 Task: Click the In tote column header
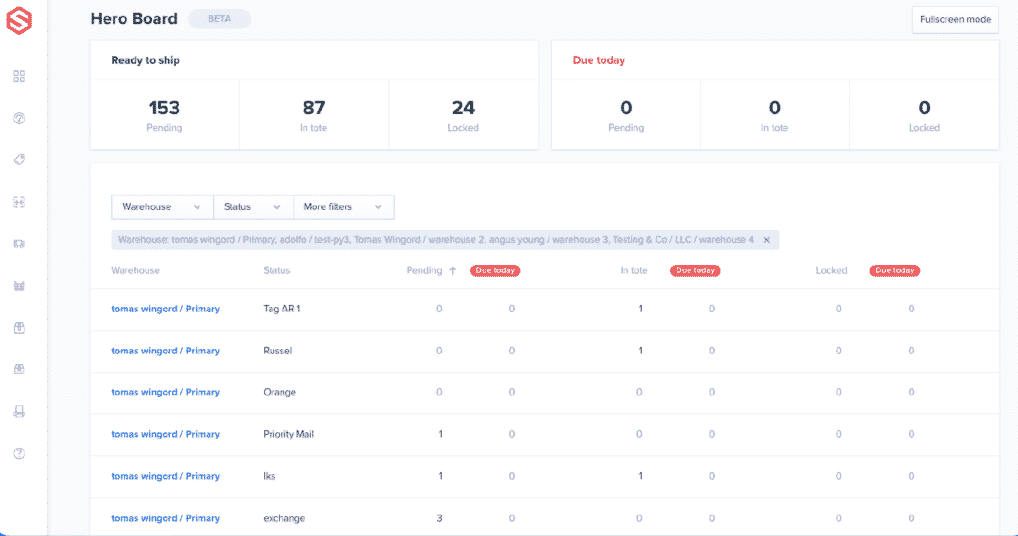click(x=634, y=271)
